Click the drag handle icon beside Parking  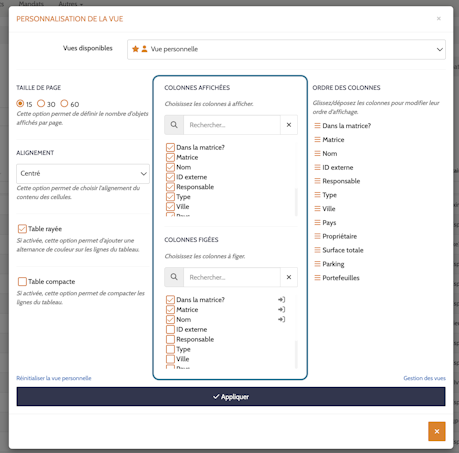tap(317, 264)
